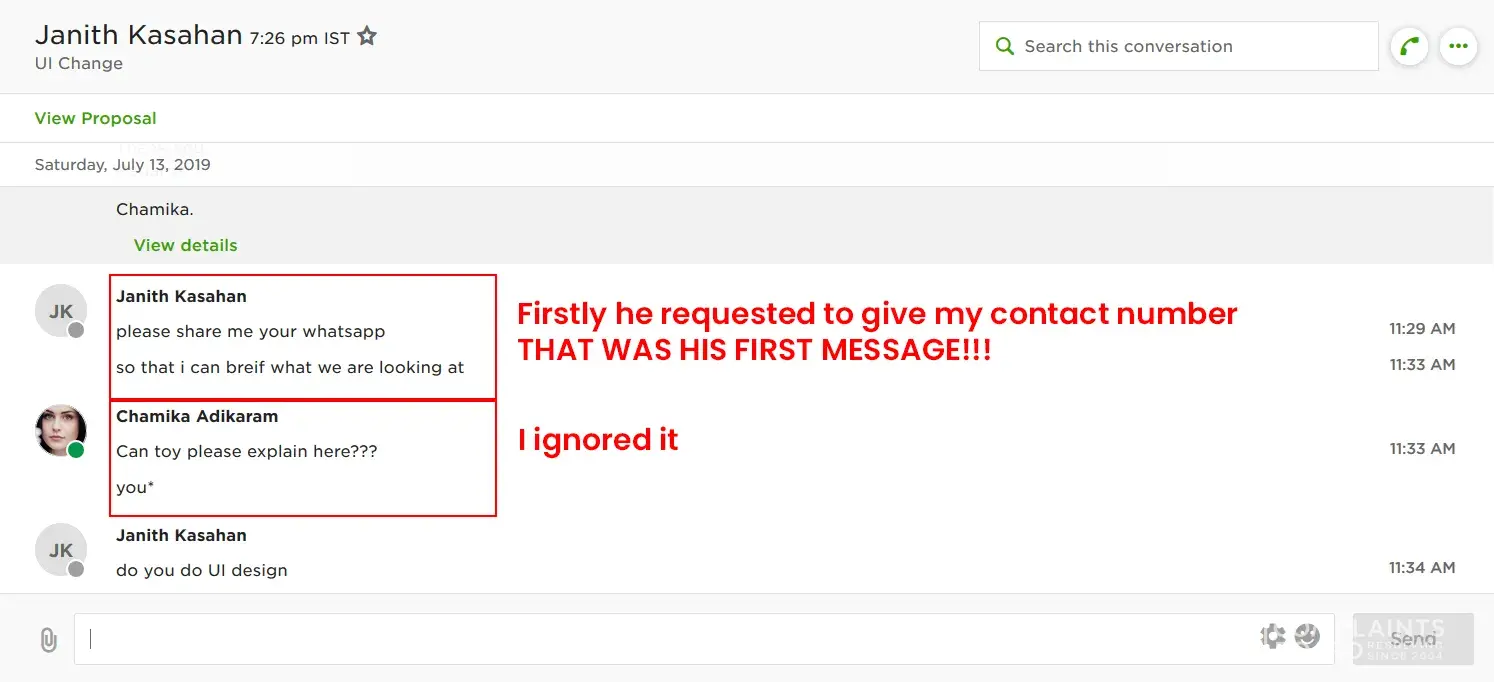Star the Janith Kasahan conversation
Viewport: 1494px width, 682px height.
point(367,37)
